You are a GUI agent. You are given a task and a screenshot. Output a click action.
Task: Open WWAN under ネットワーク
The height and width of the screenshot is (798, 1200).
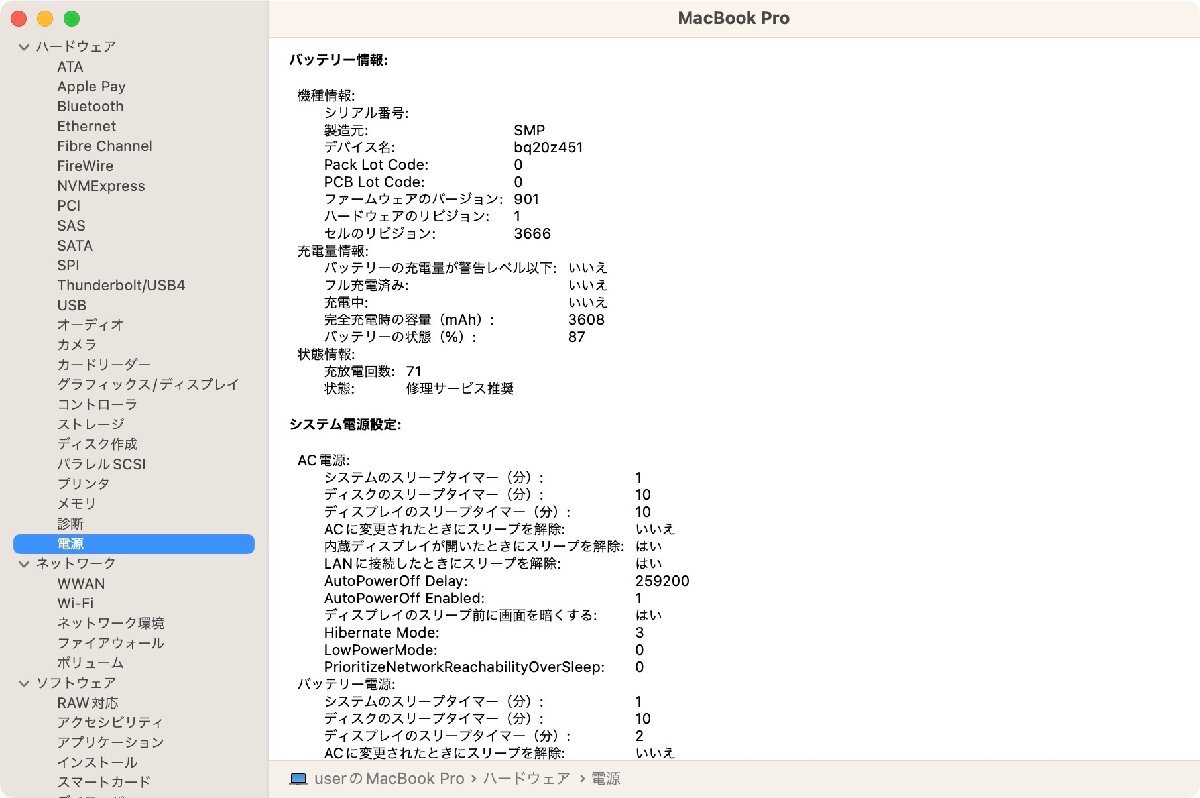point(81,583)
